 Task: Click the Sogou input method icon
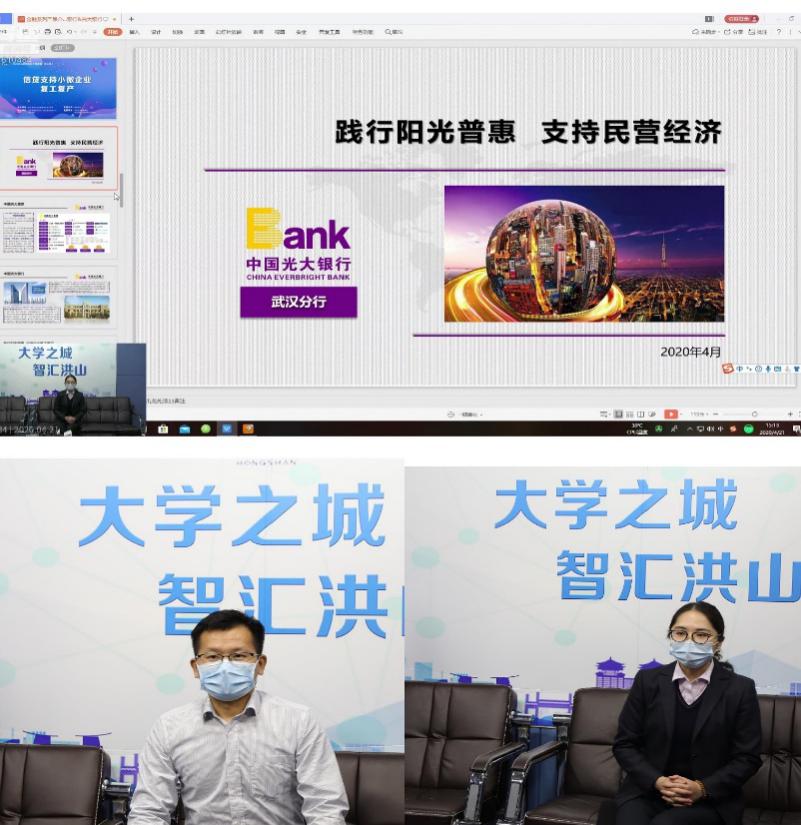point(729,368)
